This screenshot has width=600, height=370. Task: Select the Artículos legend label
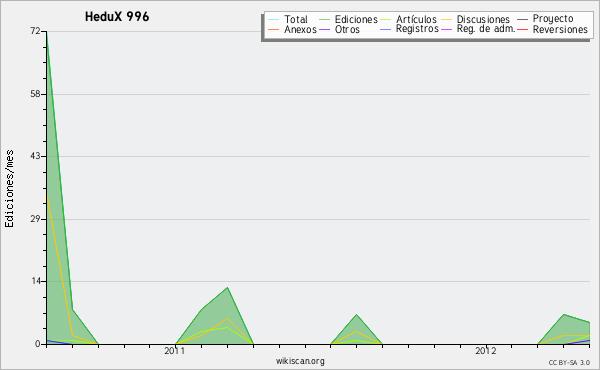(416, 19)
